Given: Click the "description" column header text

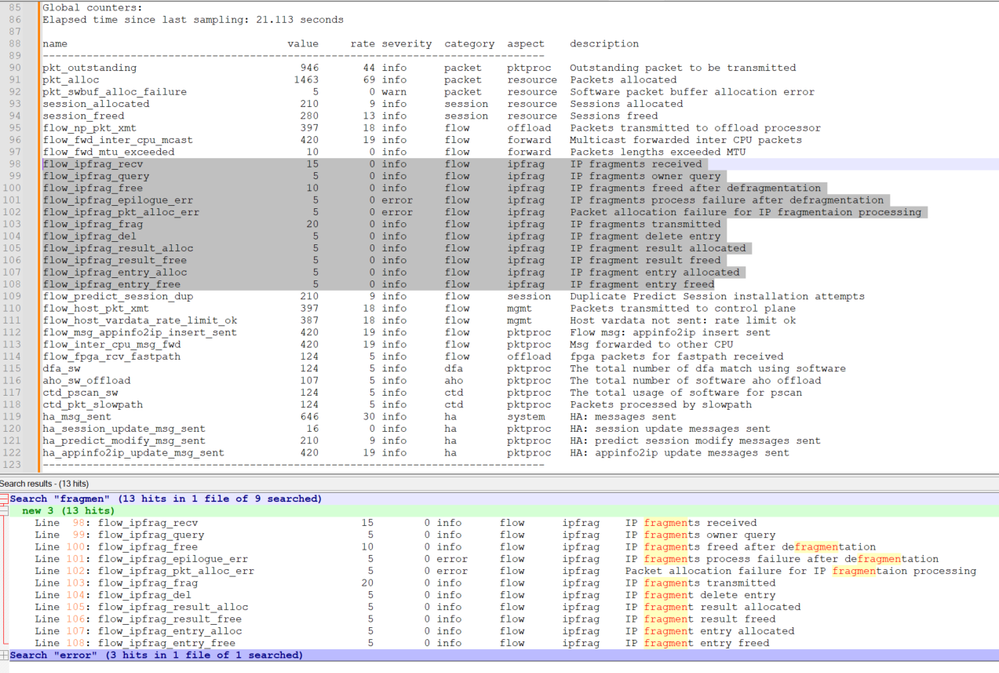Looking at the screenshot, I should point(604,44).
